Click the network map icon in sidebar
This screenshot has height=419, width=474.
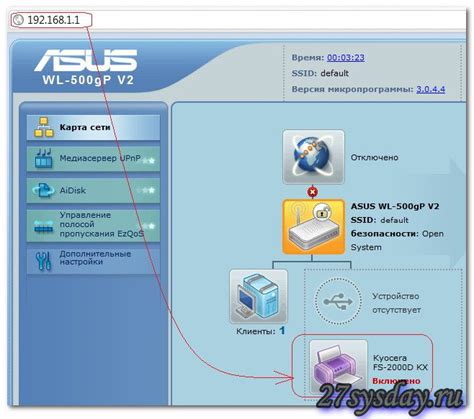[x=44, y=127]
